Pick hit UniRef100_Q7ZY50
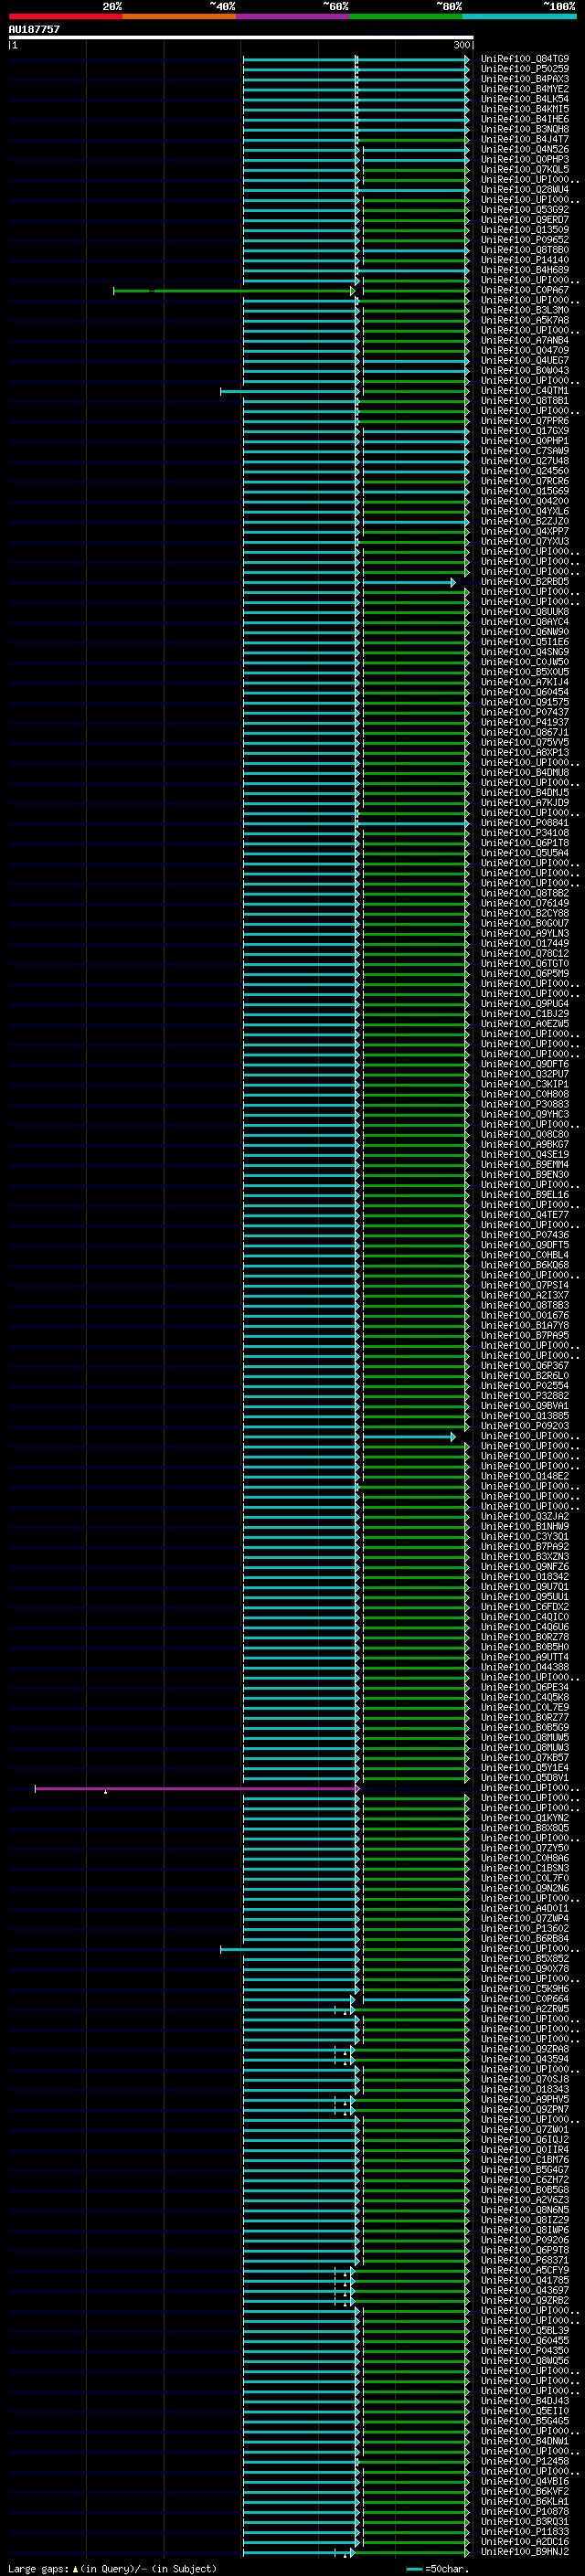This screenshot has width=585, height=2576. coord(525,1849)
